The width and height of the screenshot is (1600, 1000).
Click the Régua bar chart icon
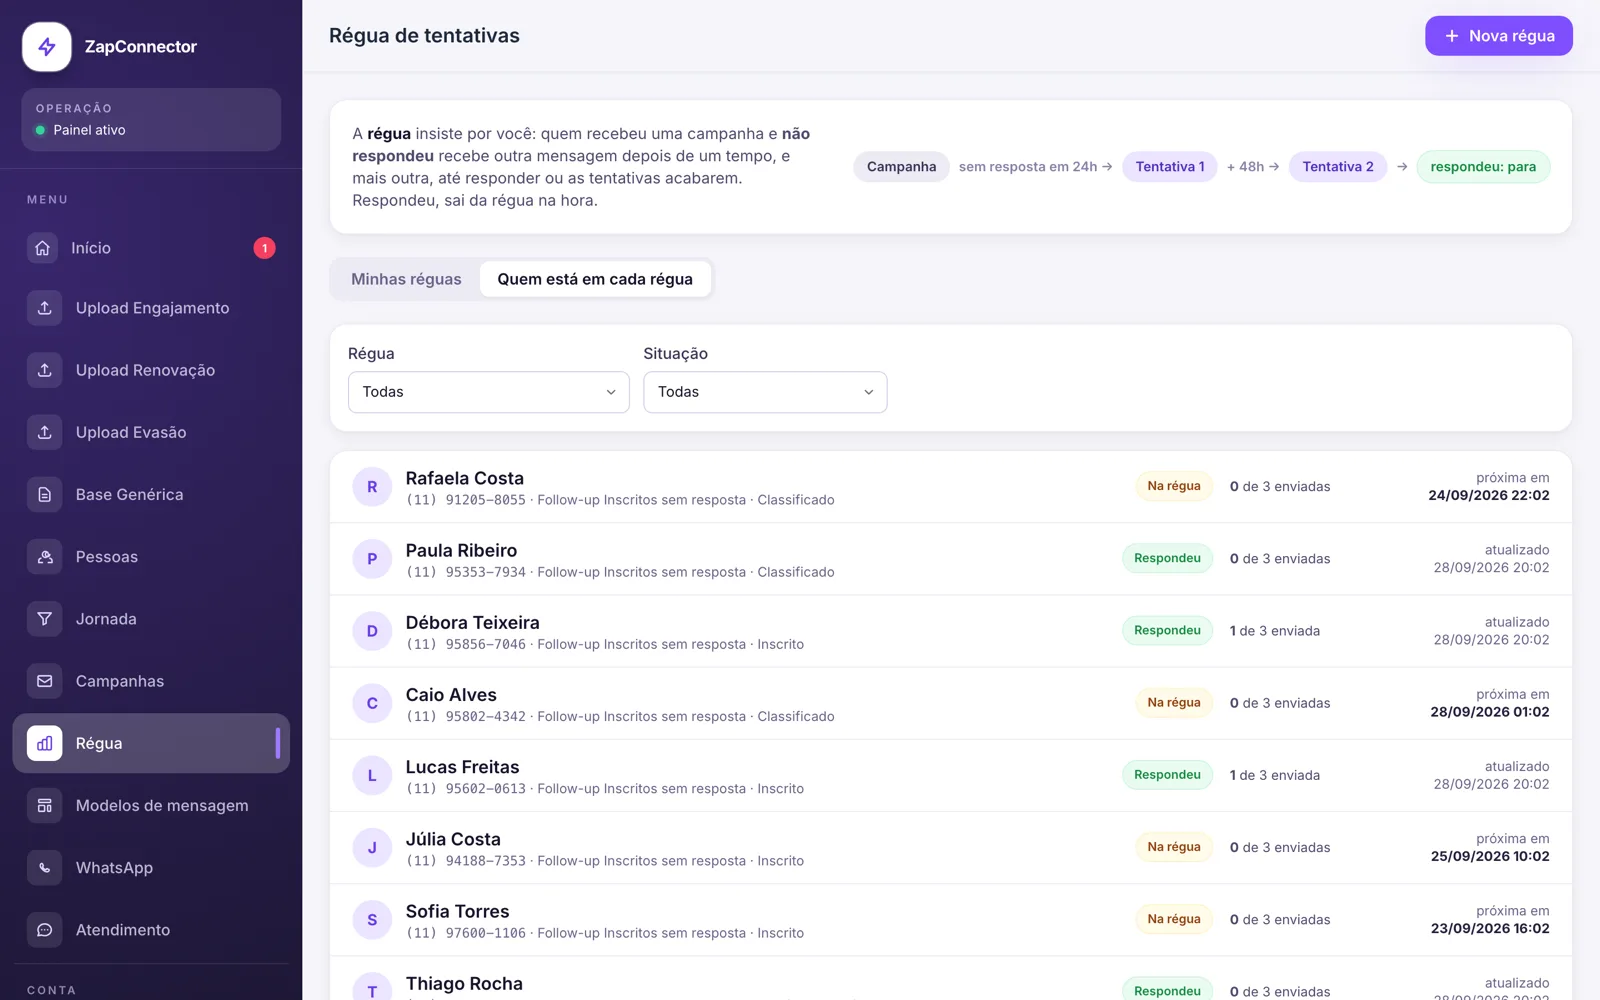click(45, 743)
